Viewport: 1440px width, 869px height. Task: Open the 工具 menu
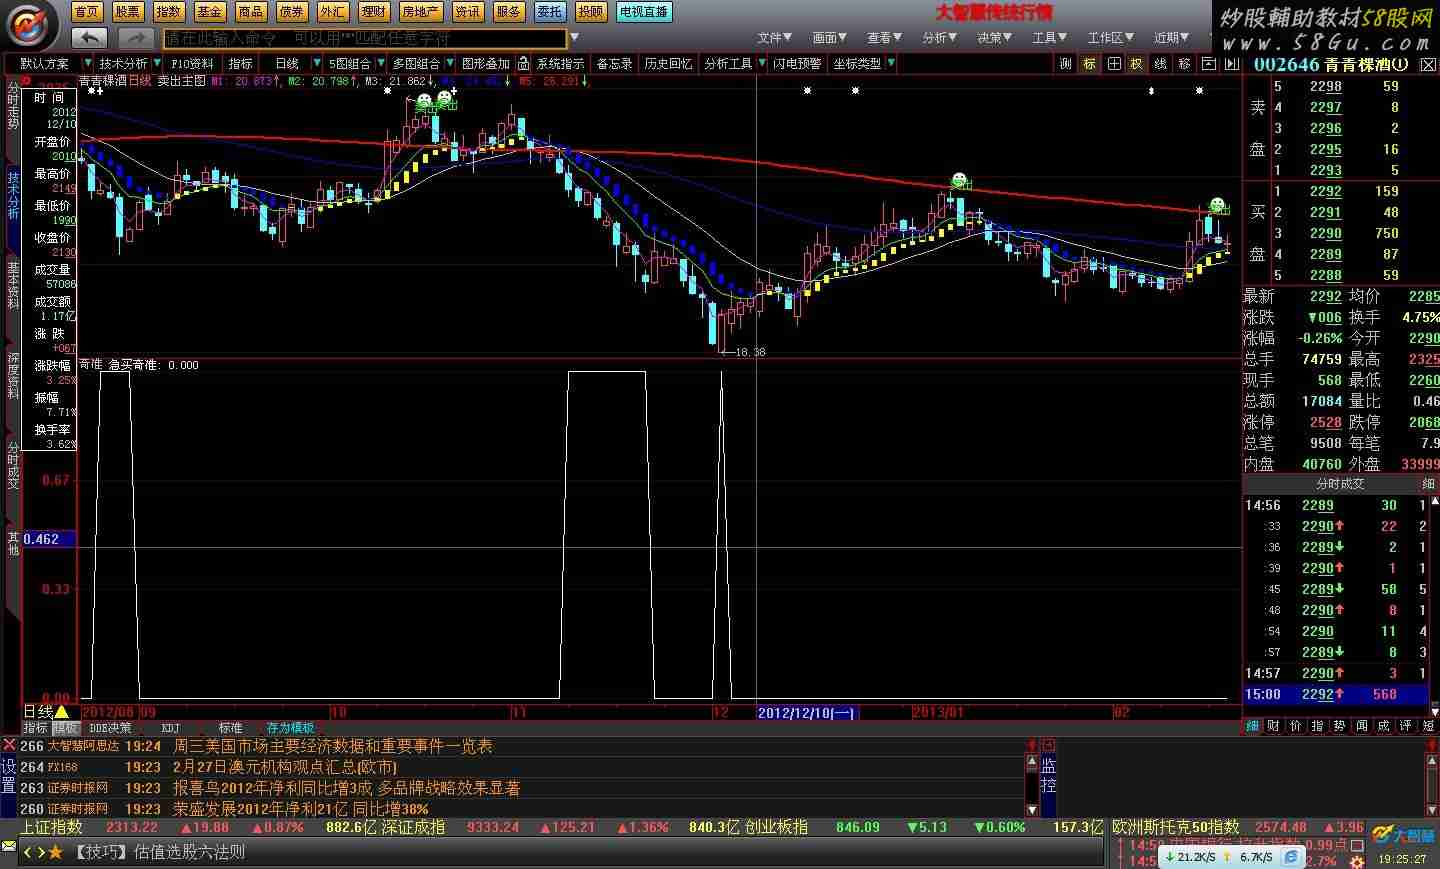(x=1050, y=38)
